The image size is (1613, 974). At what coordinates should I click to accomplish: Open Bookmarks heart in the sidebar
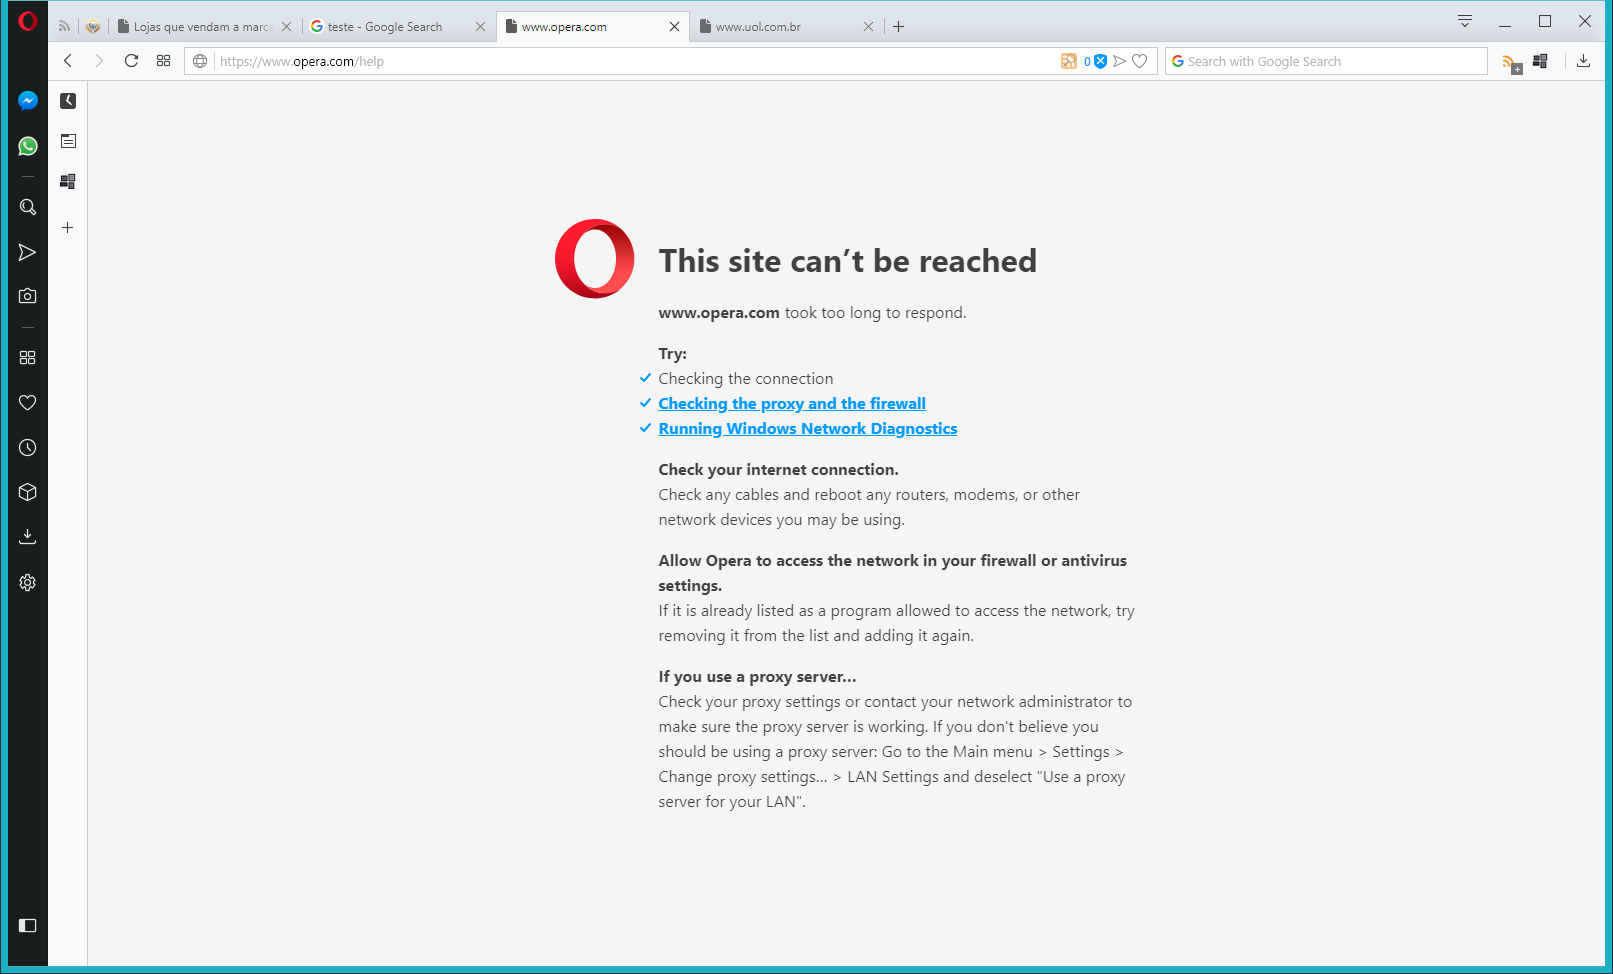[x=28, y=402]
